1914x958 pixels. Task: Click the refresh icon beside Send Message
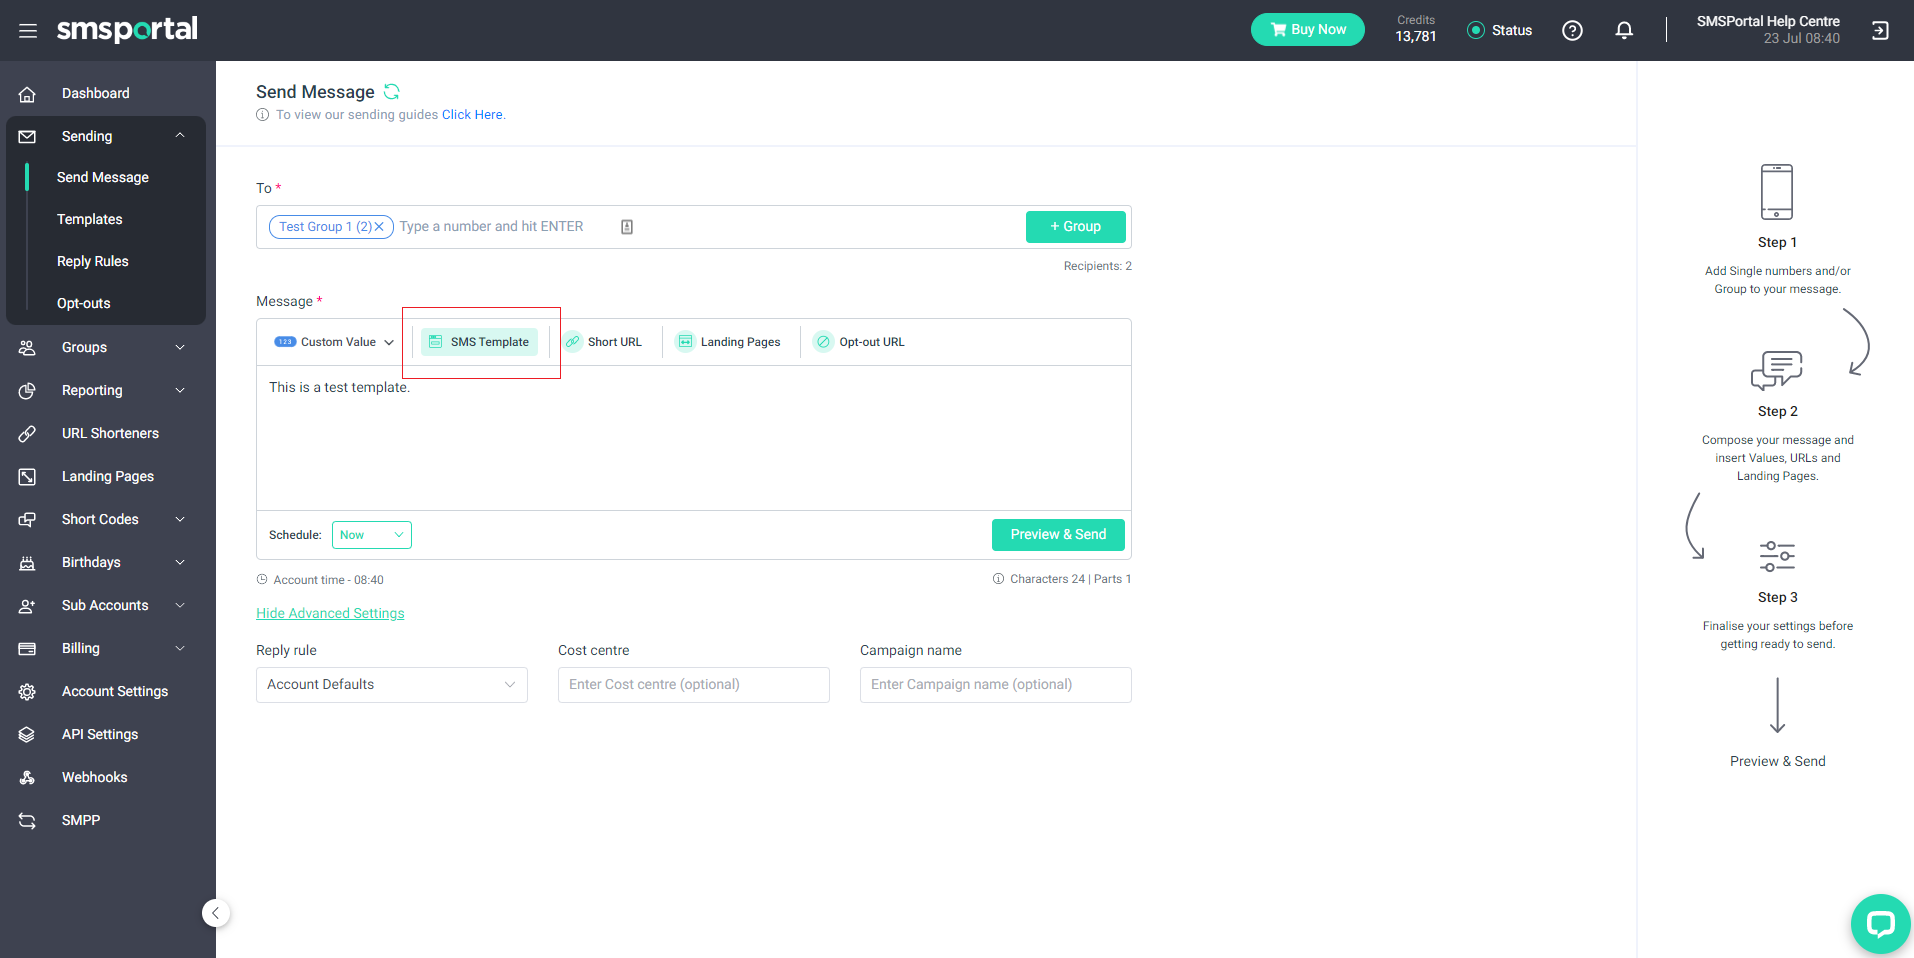point(392,92)
